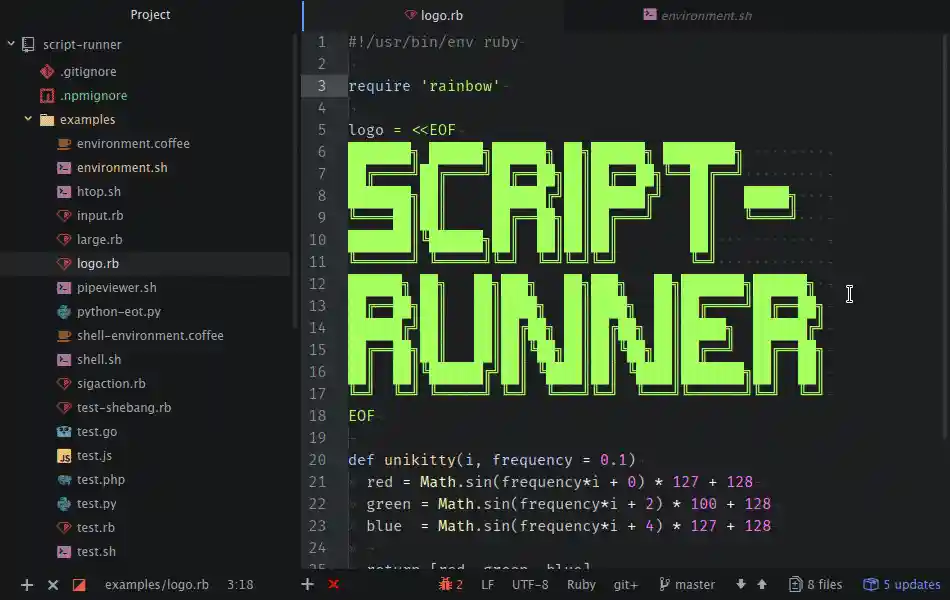This screenshot has width=950, height=600.
Task: Collapse the examples folder
Action: [x=29, y=120]
